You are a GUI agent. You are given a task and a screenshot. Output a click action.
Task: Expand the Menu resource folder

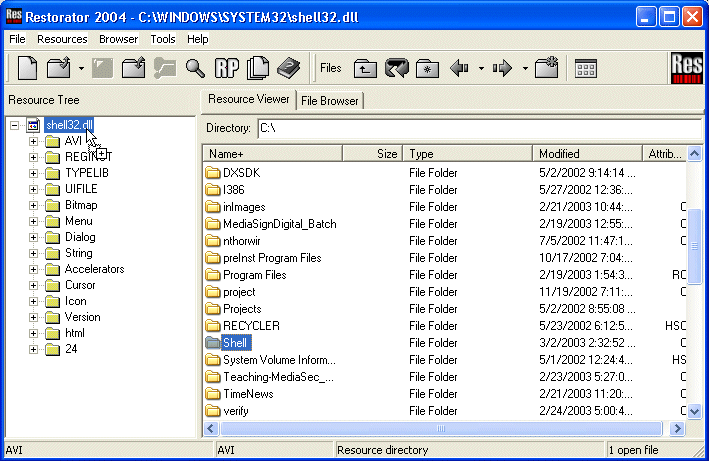[33, 221]
